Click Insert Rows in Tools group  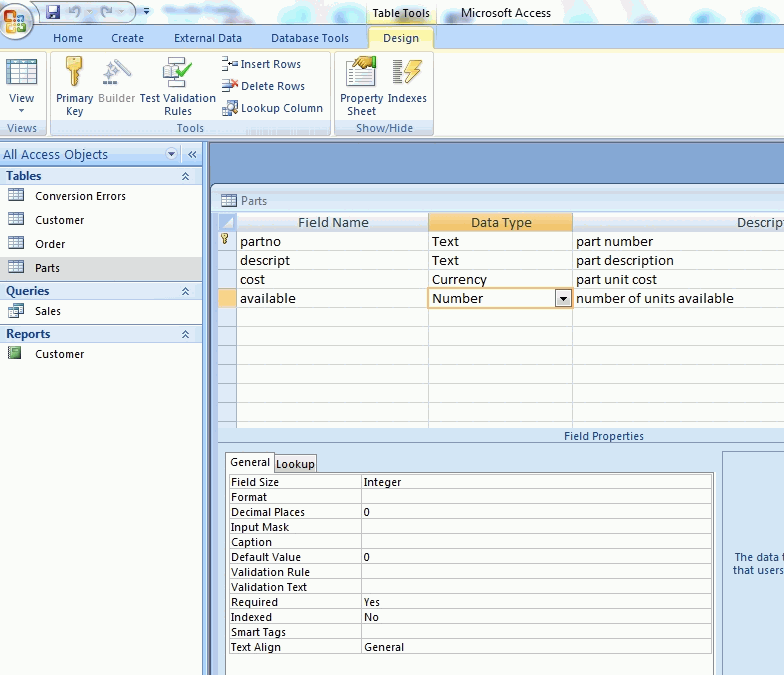(262, 64)
